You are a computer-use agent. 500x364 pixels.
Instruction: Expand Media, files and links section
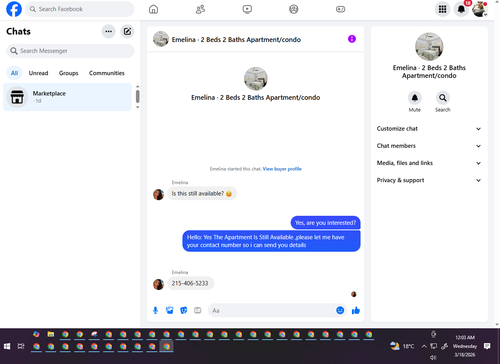click(429, 163)
